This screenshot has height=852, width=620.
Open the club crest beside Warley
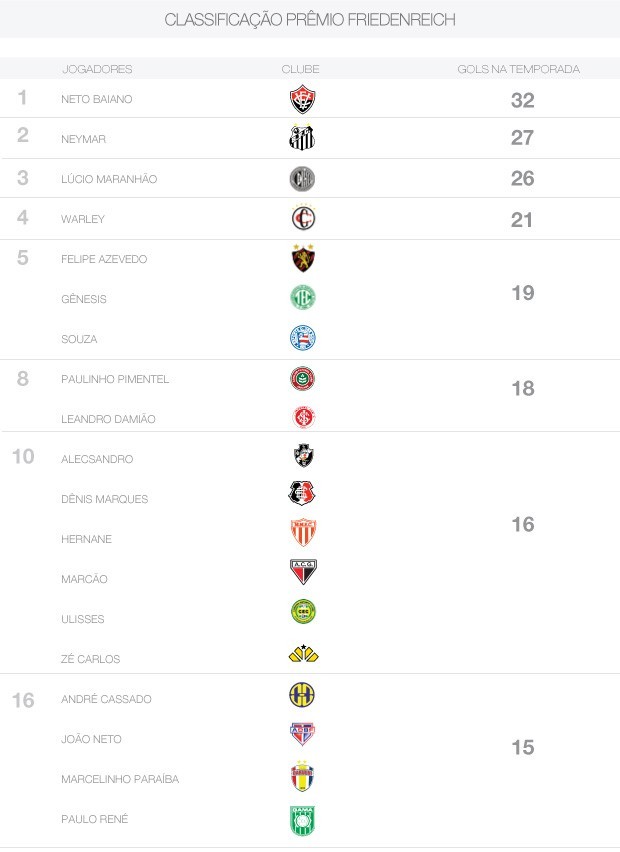click(302, 219)
